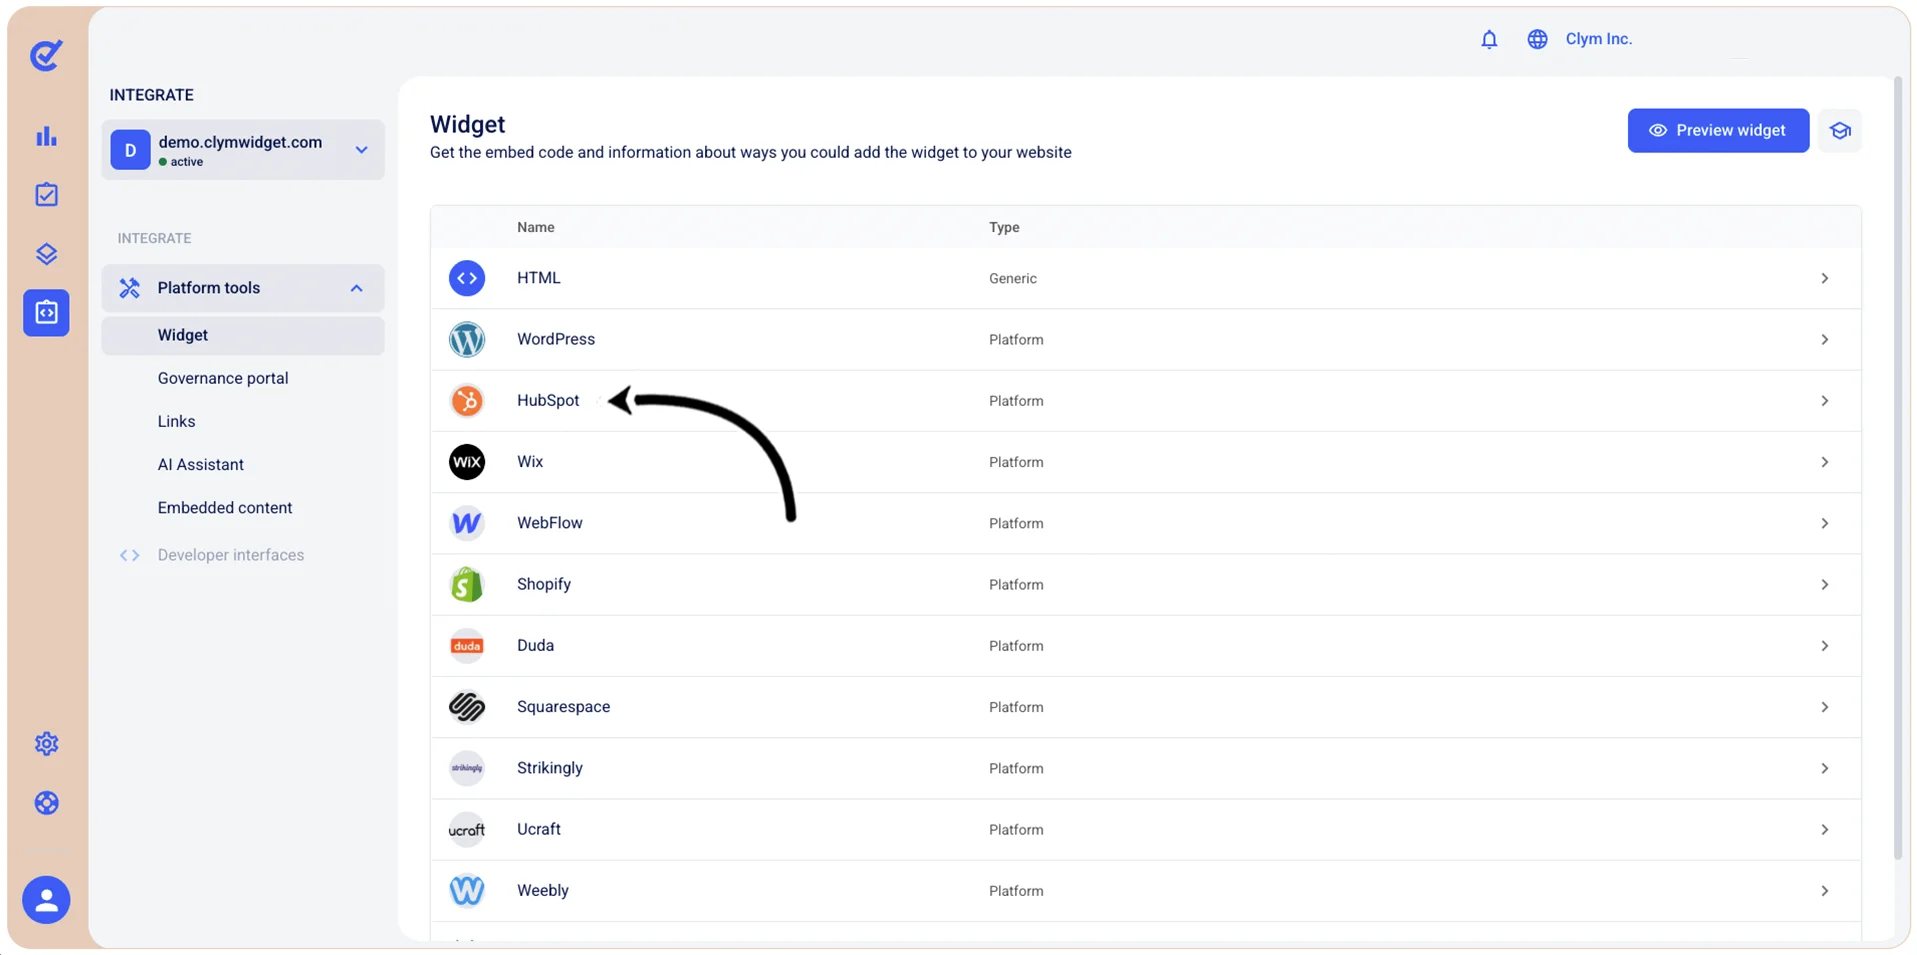Click the chevron on the HTML row

[x=1824, y=278]
